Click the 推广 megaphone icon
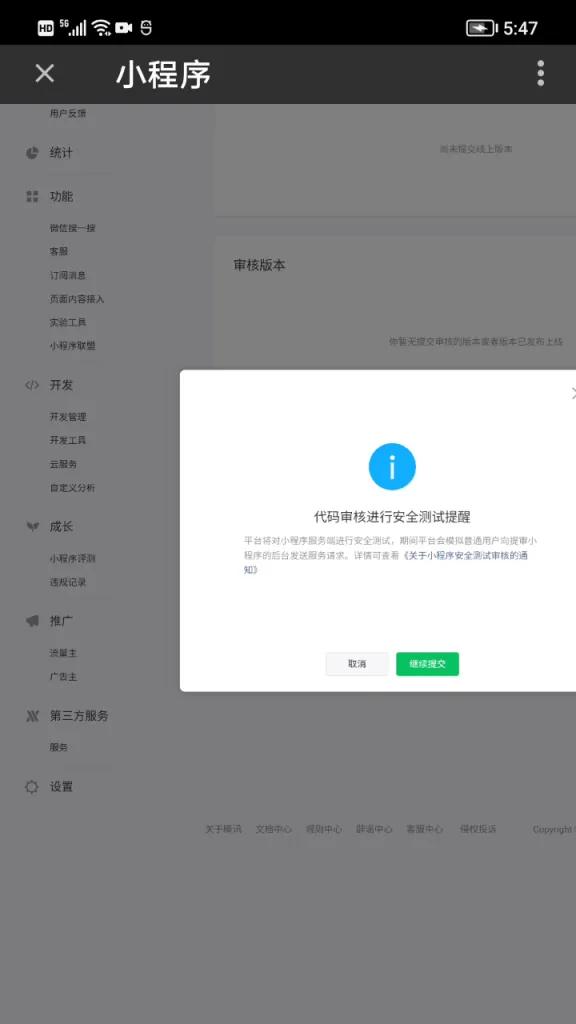The width and height of the screenshot is (576, 1024). (x=32, y=621)
